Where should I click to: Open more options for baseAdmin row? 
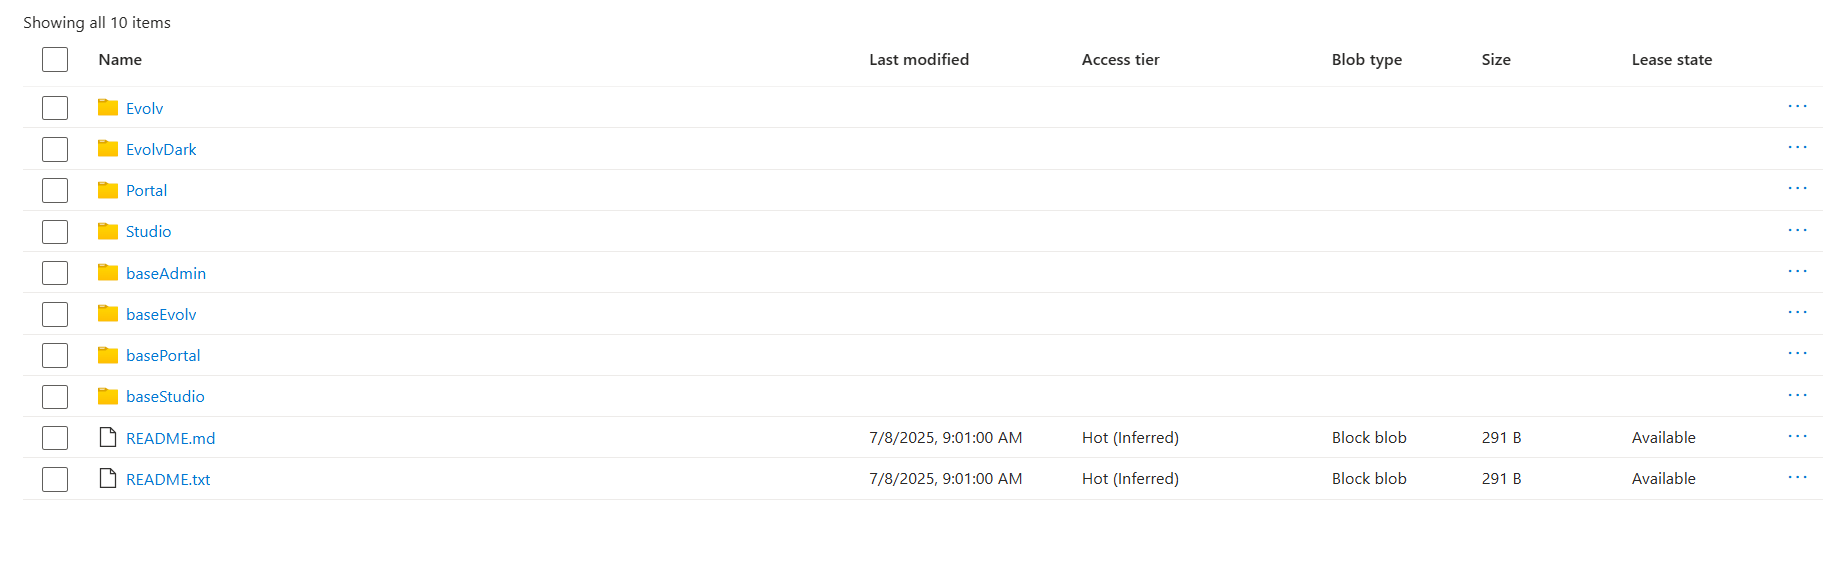(x=1797, y=272)
